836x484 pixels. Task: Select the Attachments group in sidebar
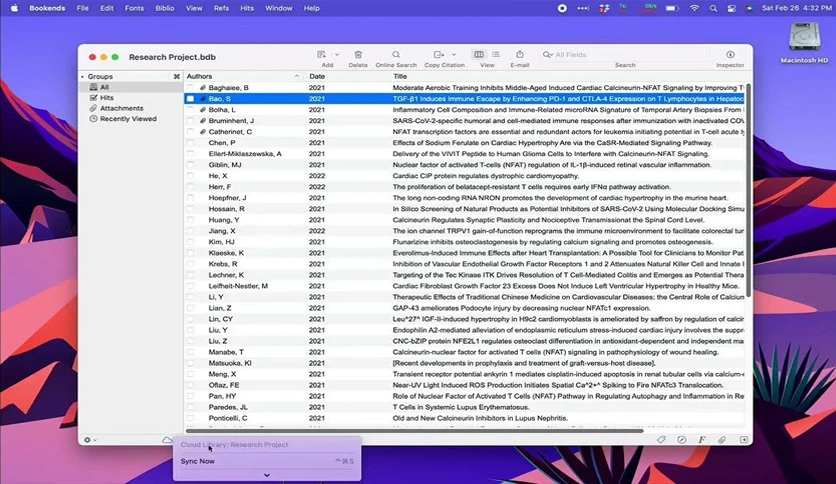[x=131, y=108]
